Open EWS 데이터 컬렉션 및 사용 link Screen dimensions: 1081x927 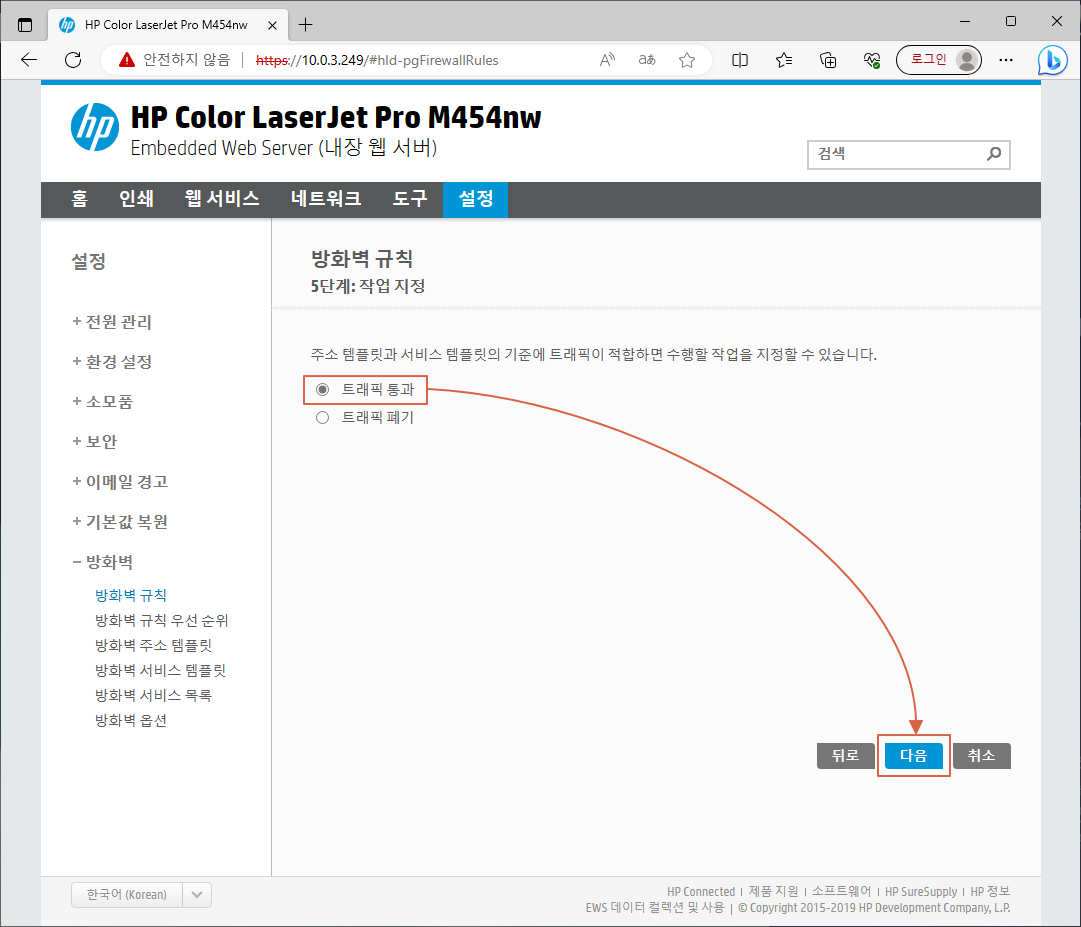655,908
